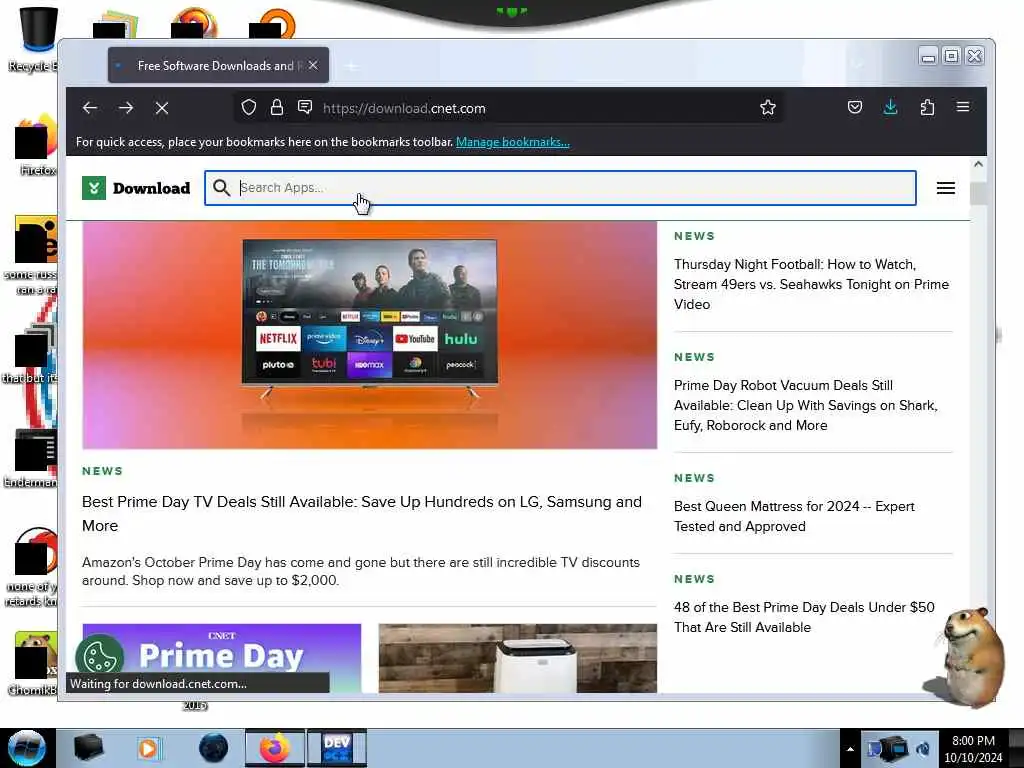The image size is (1024, 768).
Task: Launch the media player taskbar icon
Action: 149,748
